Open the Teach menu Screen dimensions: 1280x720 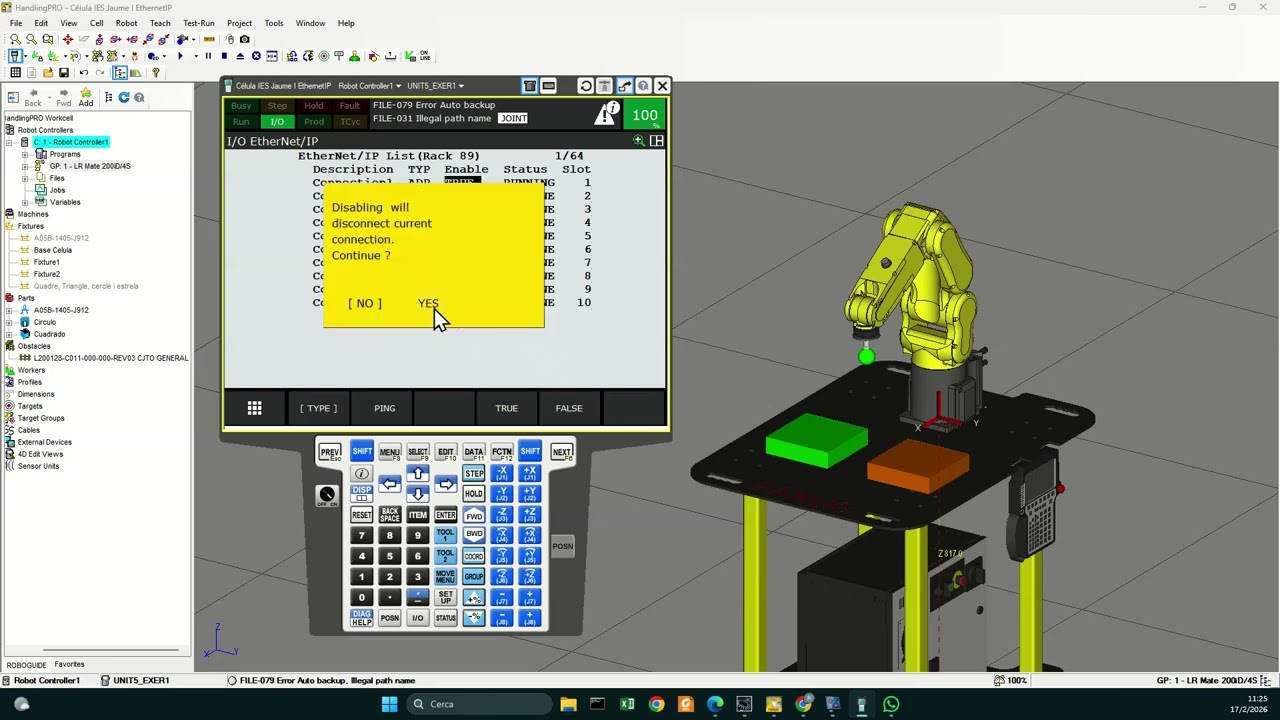[x=160, y=23]
